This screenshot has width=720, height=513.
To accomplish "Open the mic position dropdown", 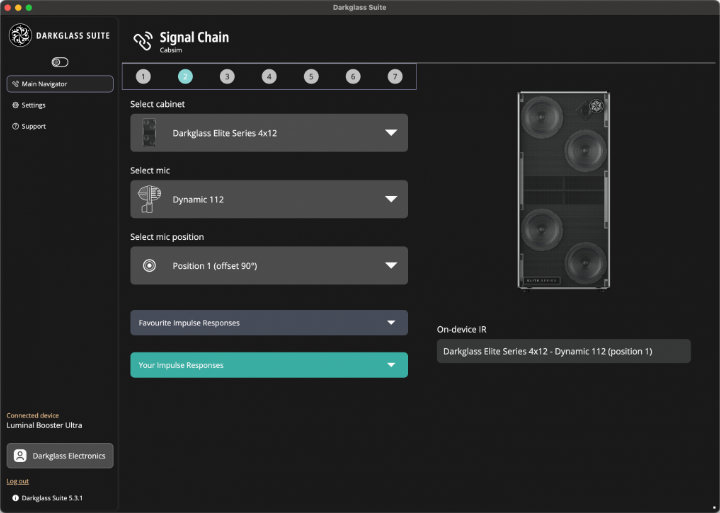I will tap(269, 265).
